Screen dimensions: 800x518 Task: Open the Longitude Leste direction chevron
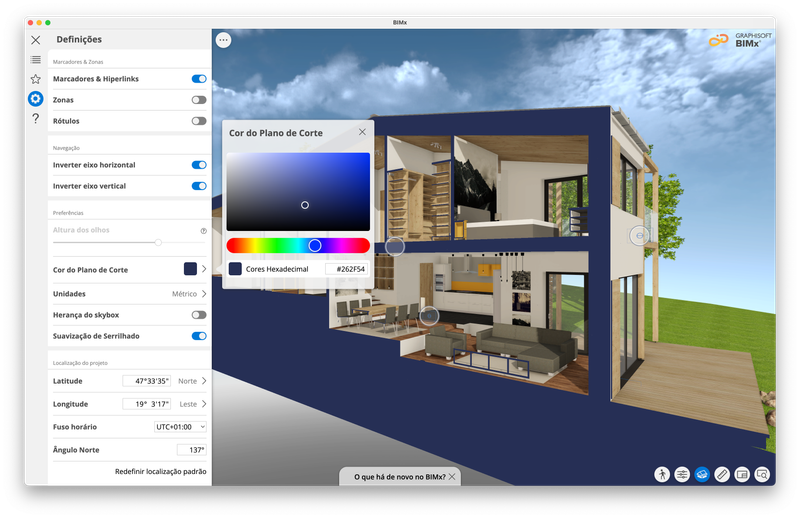click(204, 404)
